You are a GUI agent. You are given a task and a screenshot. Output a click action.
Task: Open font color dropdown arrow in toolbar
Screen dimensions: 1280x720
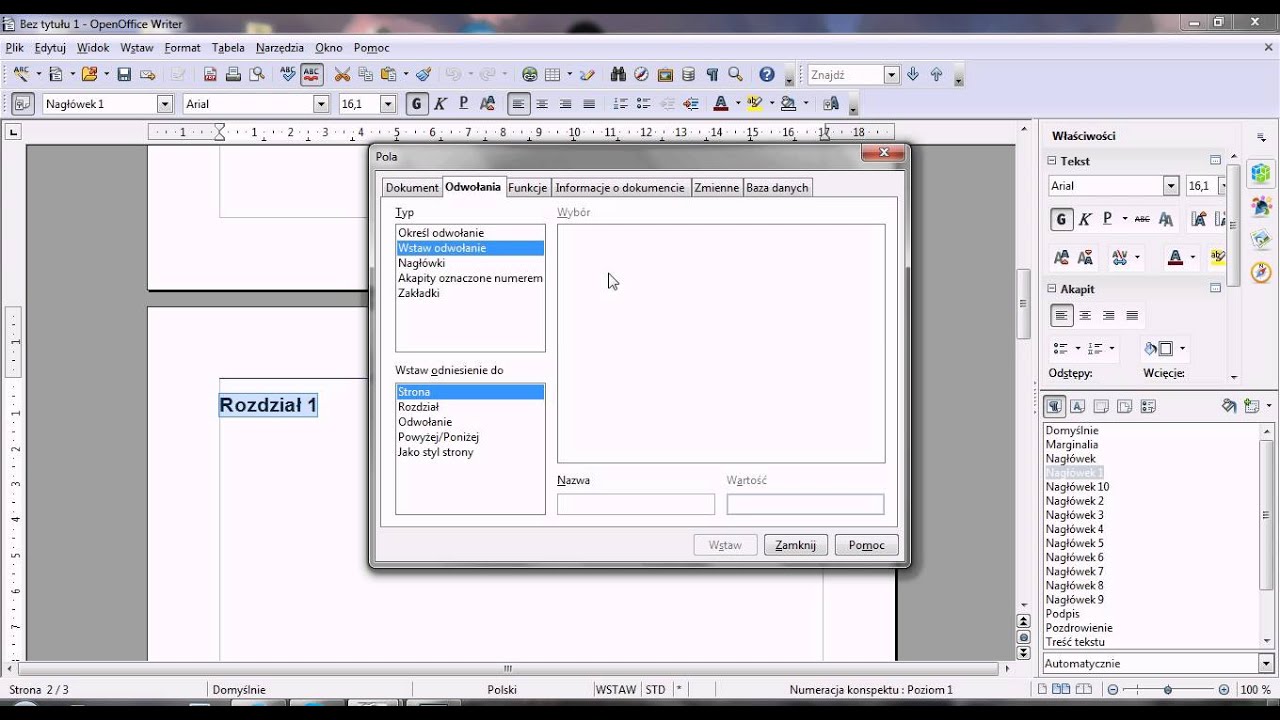[738, 104]
